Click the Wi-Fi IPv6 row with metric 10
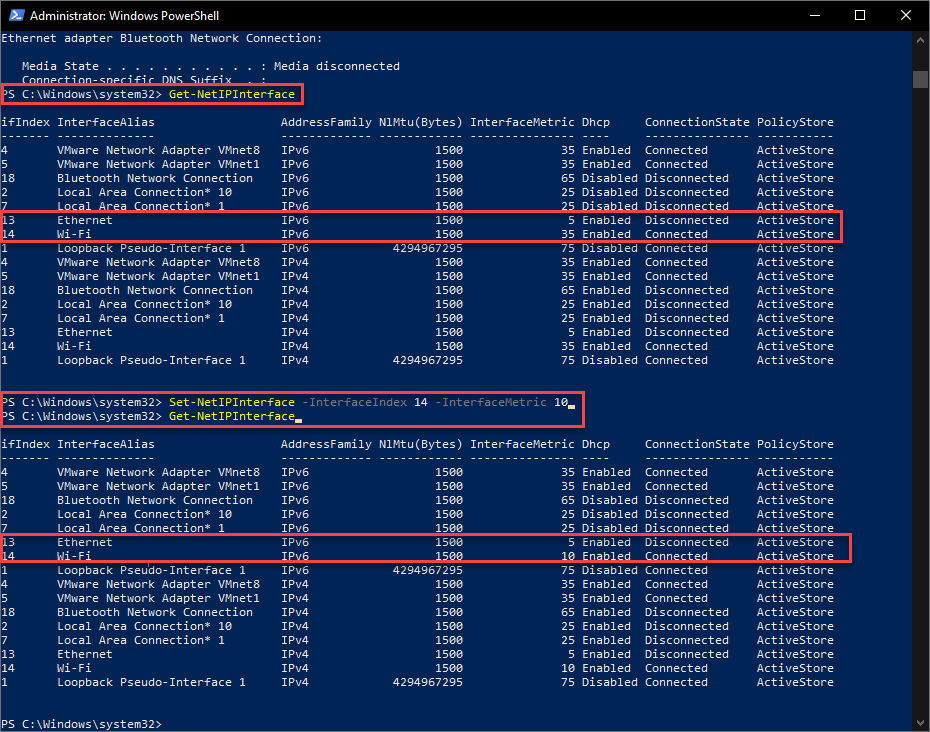Screen dimensions: 930x732 [x=418, y=556]
